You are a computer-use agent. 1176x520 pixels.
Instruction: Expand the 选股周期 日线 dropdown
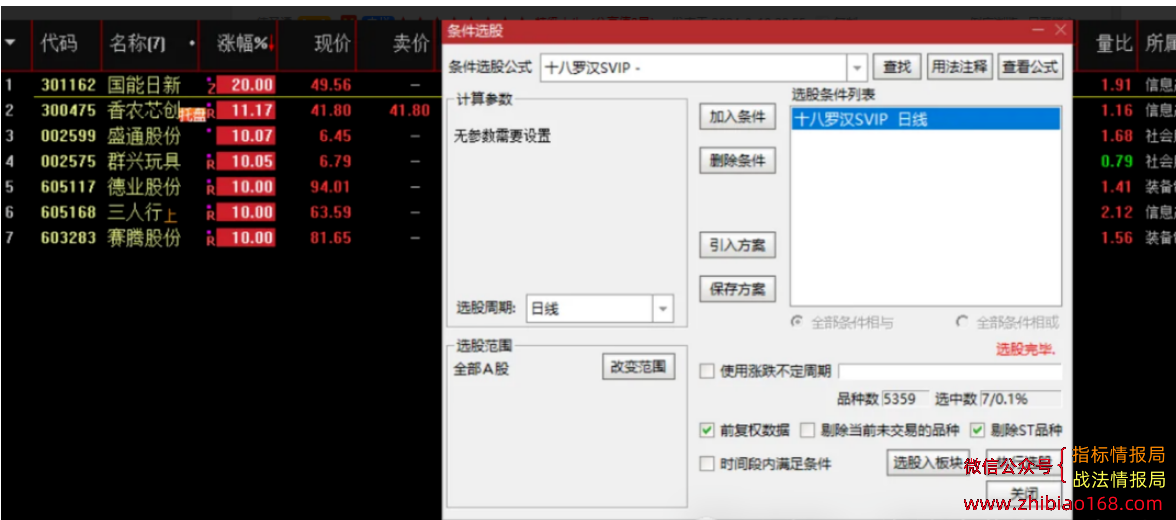(663, 308)
